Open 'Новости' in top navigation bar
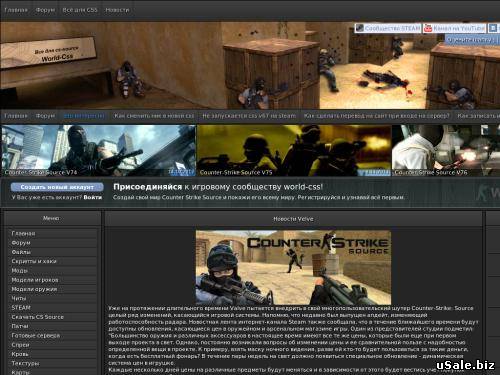The image size is (500, 375). coord(117,10)
